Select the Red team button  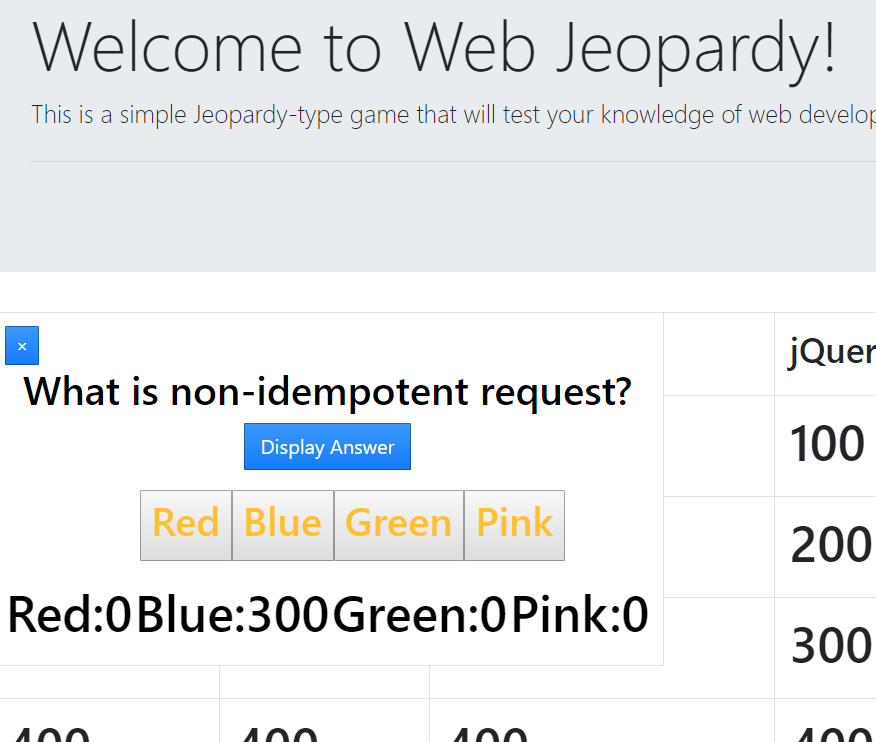pyautogui.click(x=186, y=524)
